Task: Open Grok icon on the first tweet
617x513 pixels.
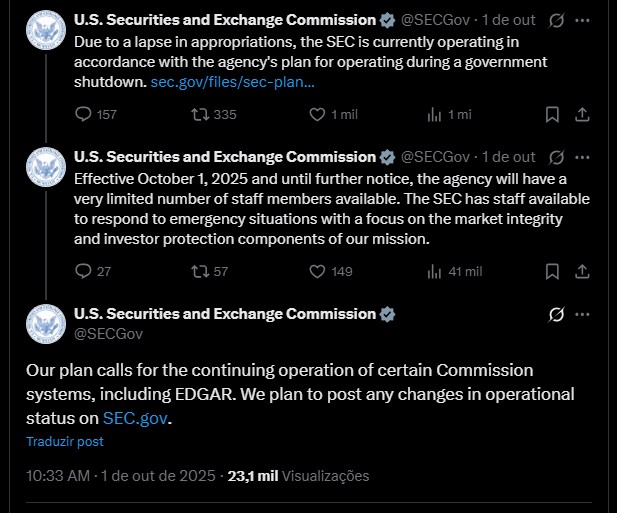Action: (x=558, y=20)
